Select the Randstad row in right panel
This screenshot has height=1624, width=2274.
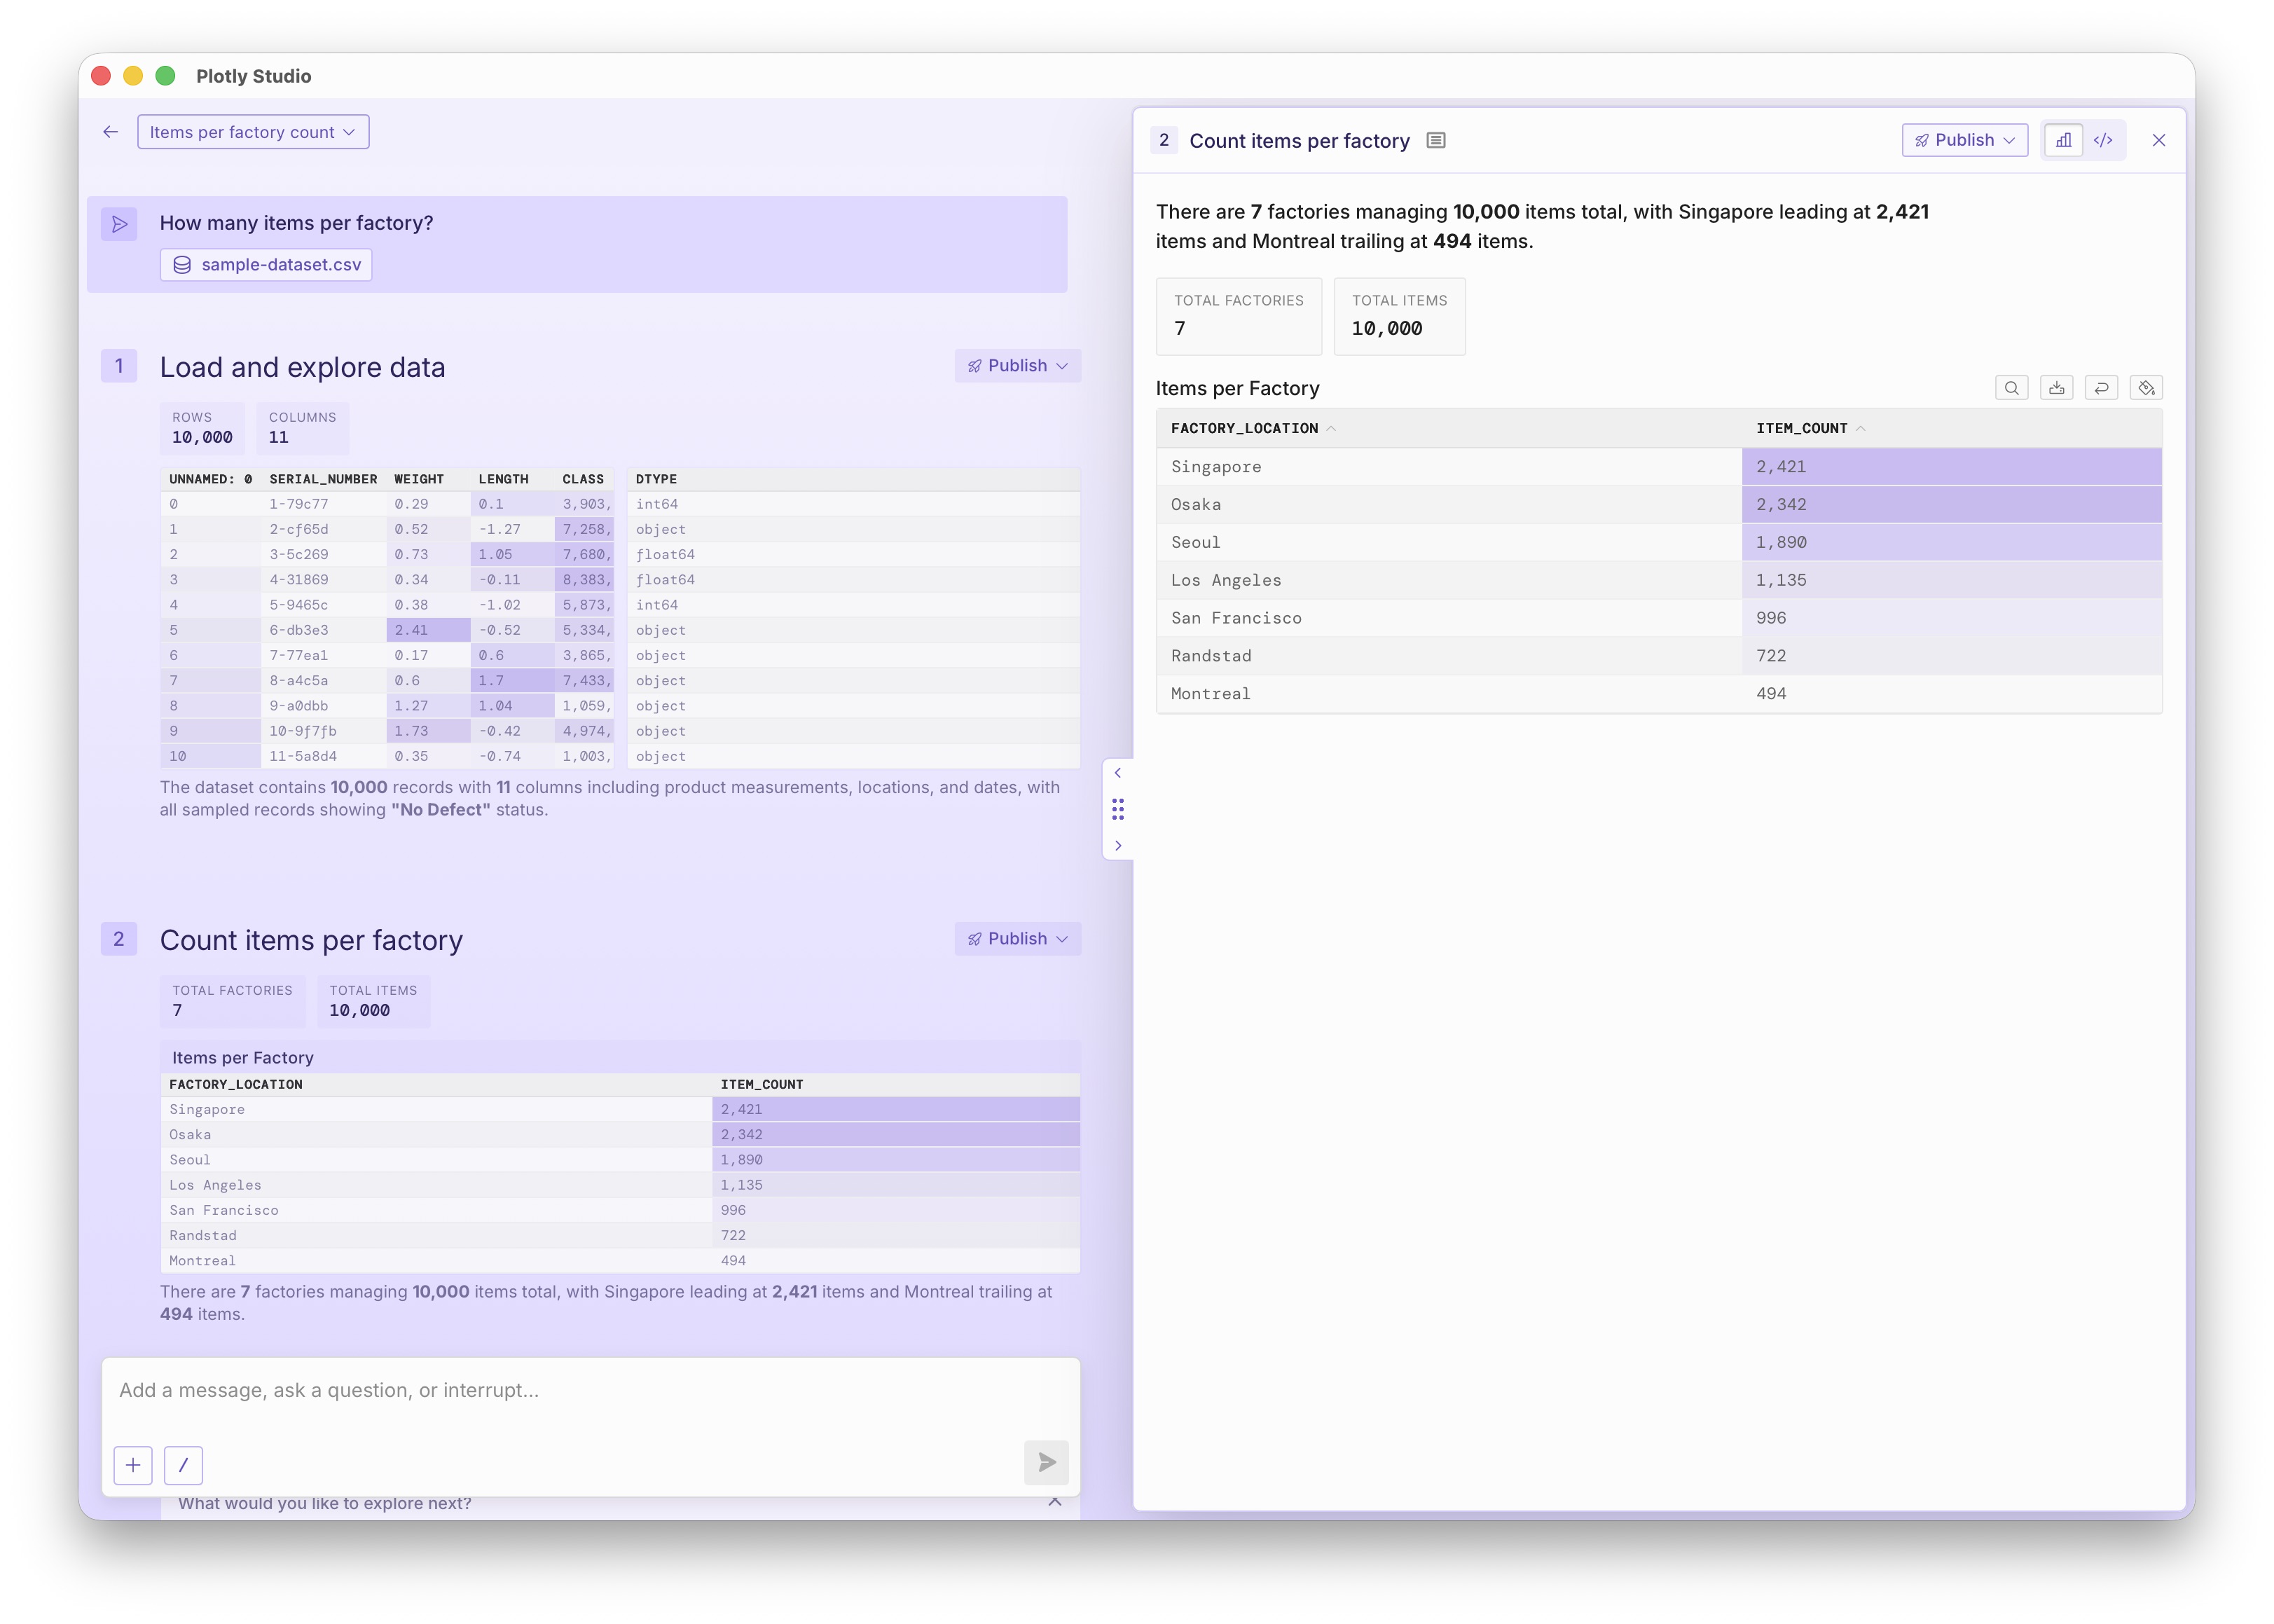[1659, 657]
